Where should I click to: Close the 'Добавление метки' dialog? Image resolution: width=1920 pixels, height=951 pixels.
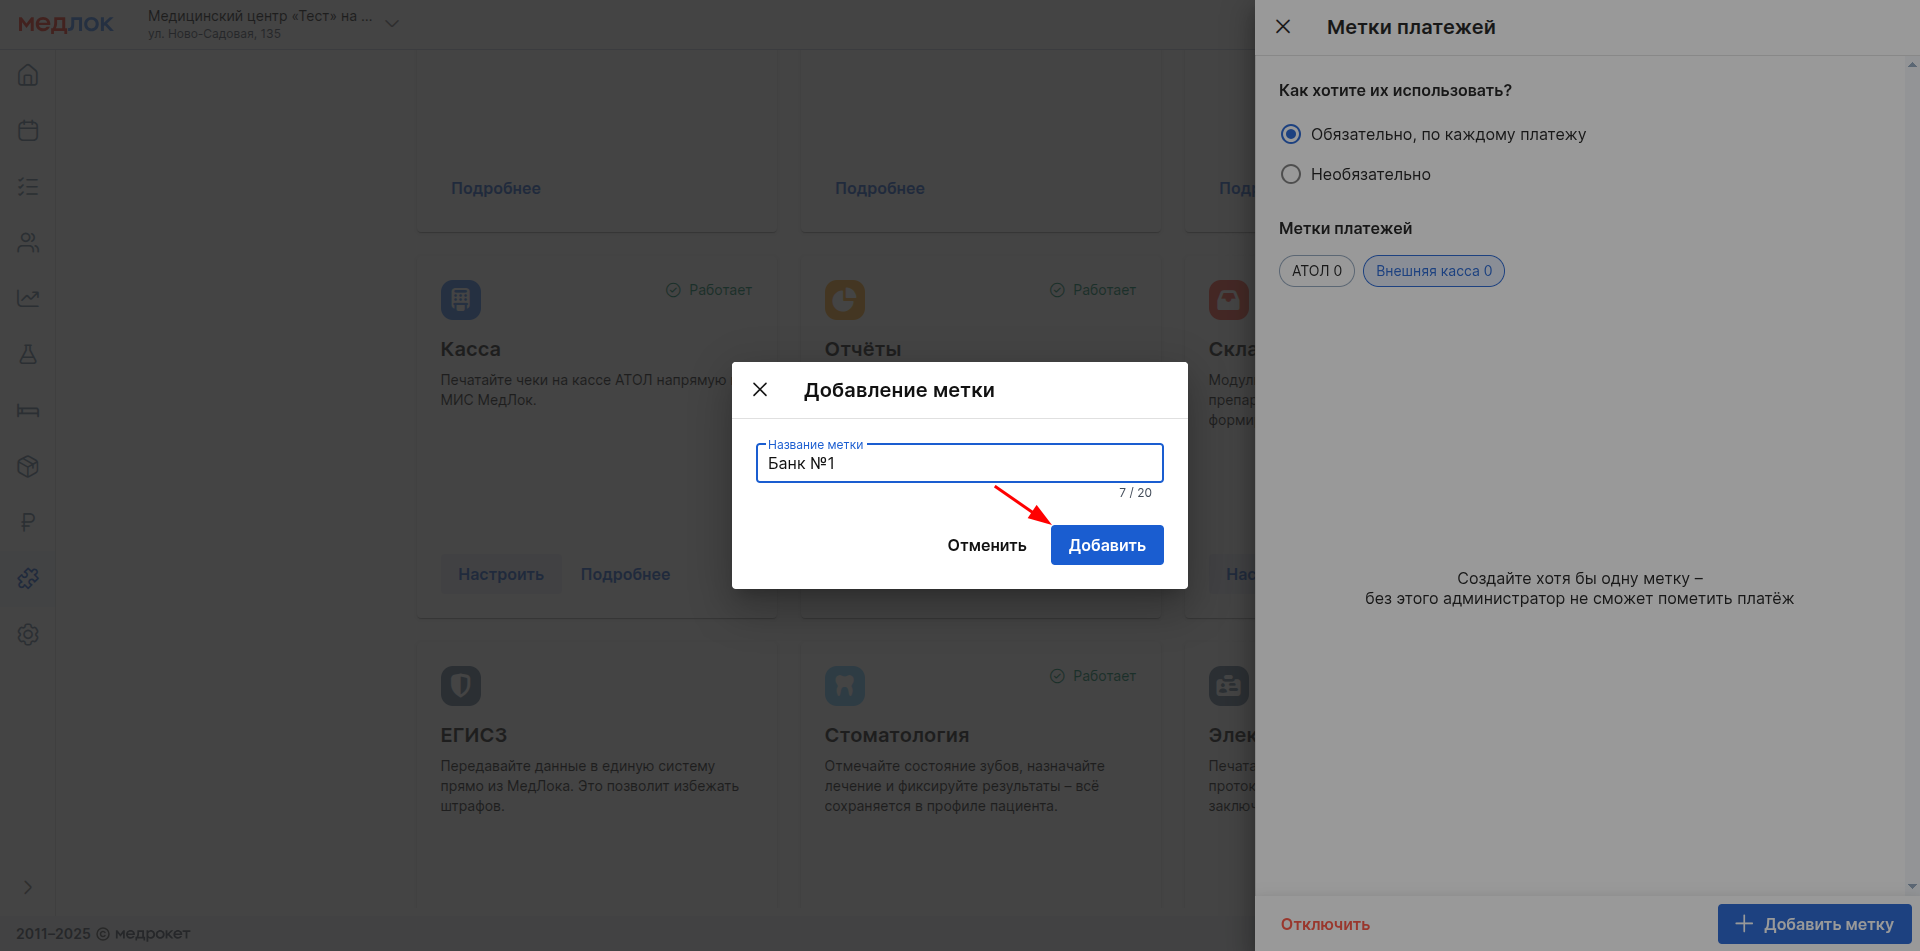point(760,390)
